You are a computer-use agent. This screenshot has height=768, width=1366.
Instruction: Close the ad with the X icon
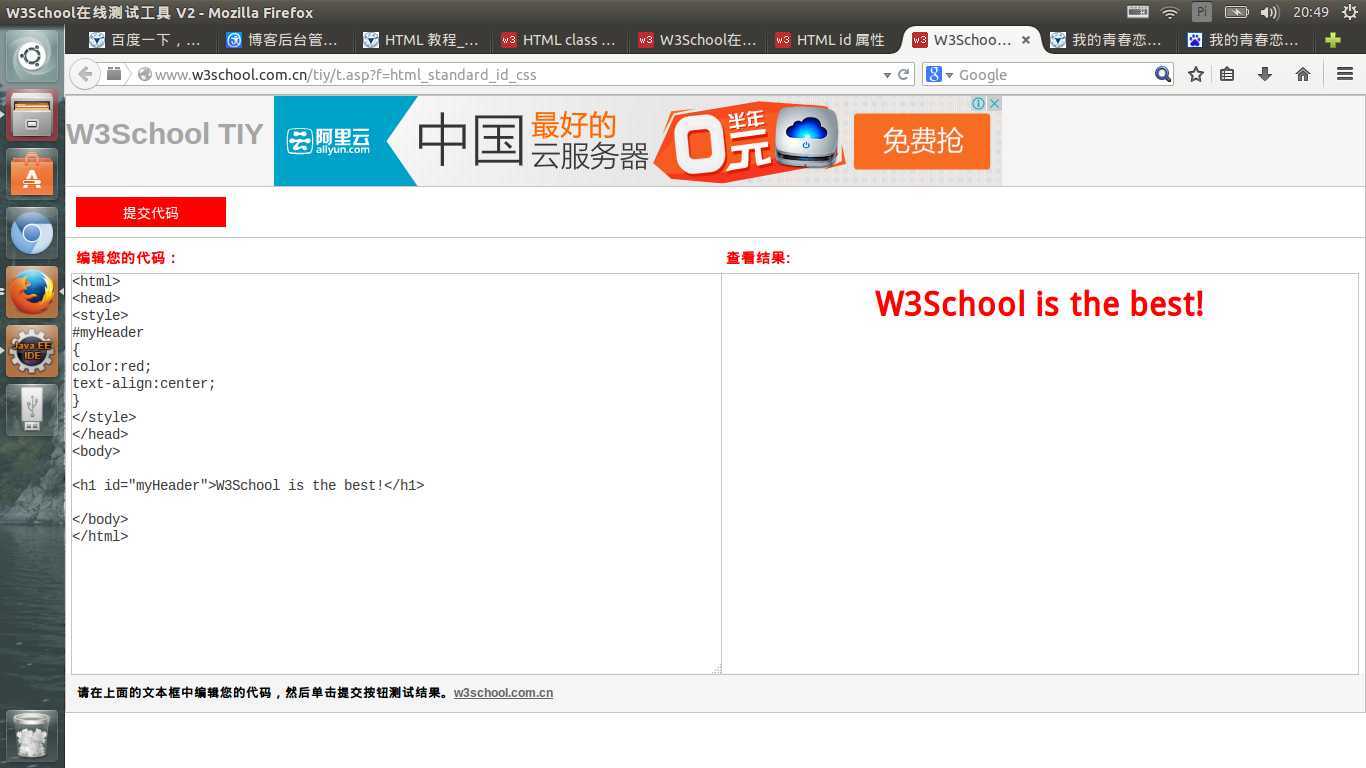click(995, 103)
